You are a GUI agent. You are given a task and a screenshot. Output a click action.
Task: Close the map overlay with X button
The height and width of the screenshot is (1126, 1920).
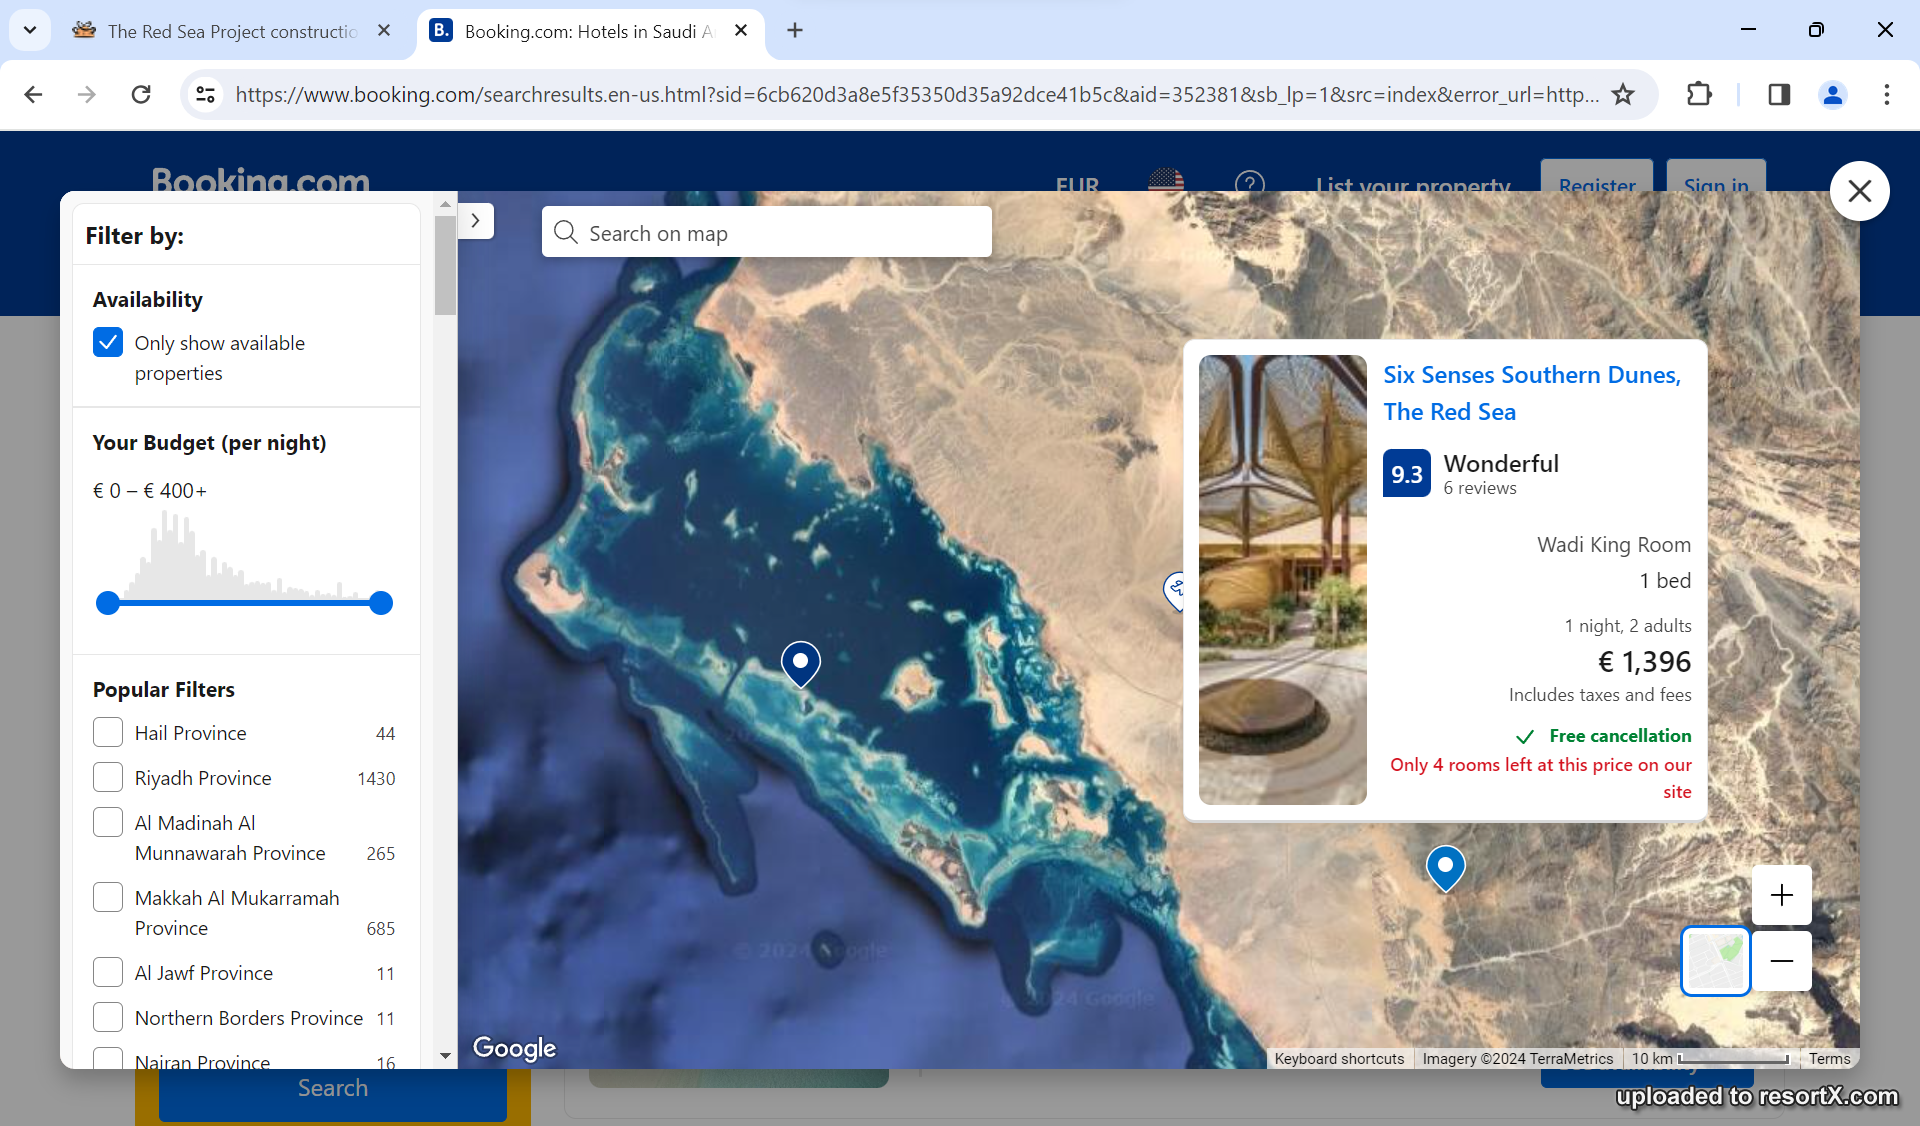(x=1859, y=191)
